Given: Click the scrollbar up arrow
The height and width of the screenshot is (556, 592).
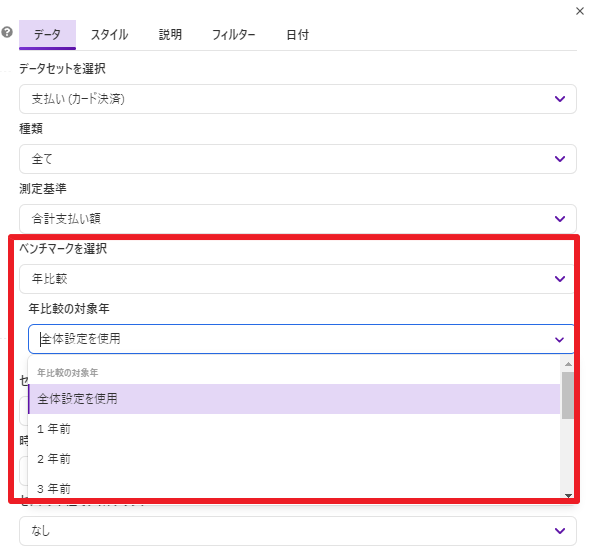Looking at the screenshot, I should (567, 364).
